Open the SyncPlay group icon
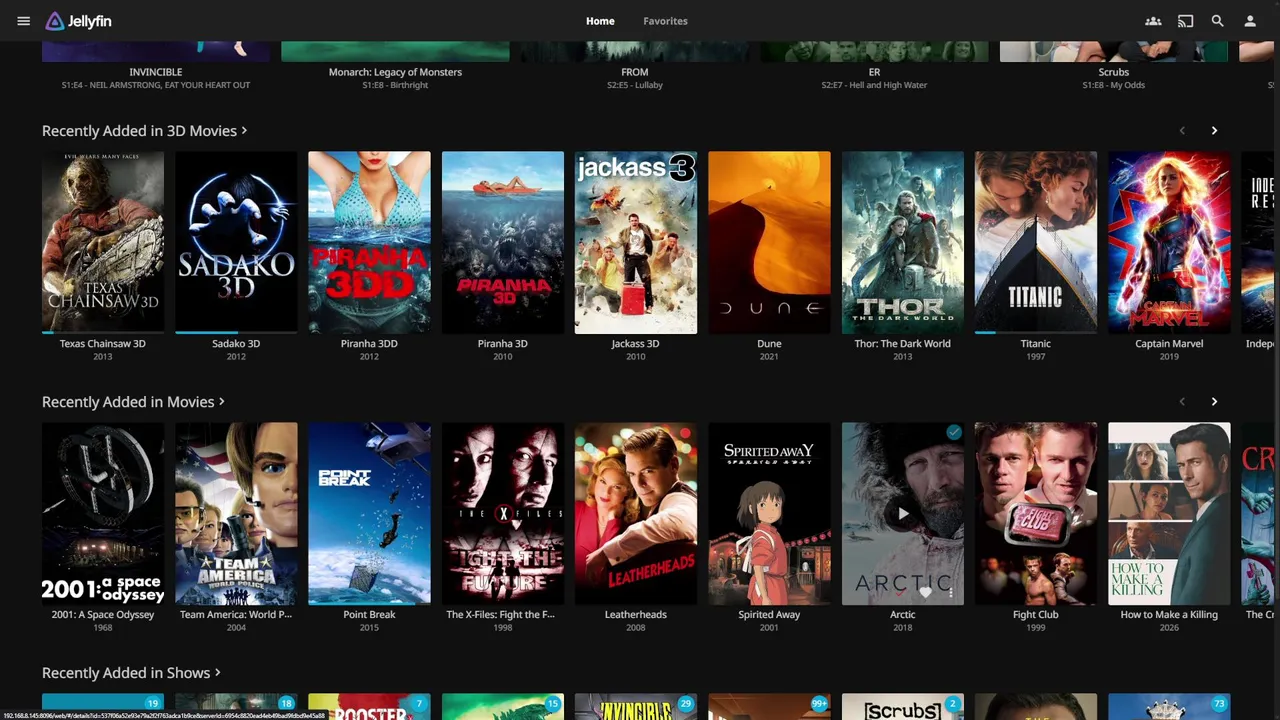Image resolution: width=1280 pixels, height=720 pixels. (x=1153, y=21)
